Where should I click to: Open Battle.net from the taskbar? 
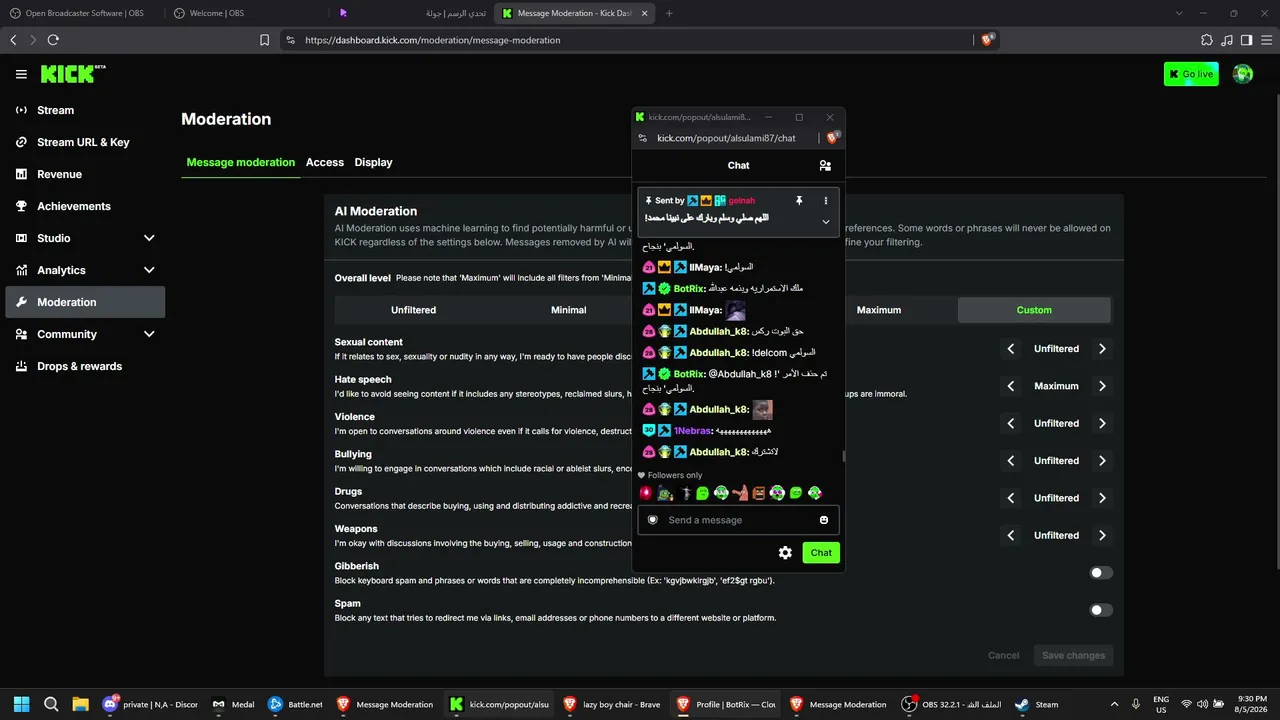pyautogui.click(x=295, y=704)
